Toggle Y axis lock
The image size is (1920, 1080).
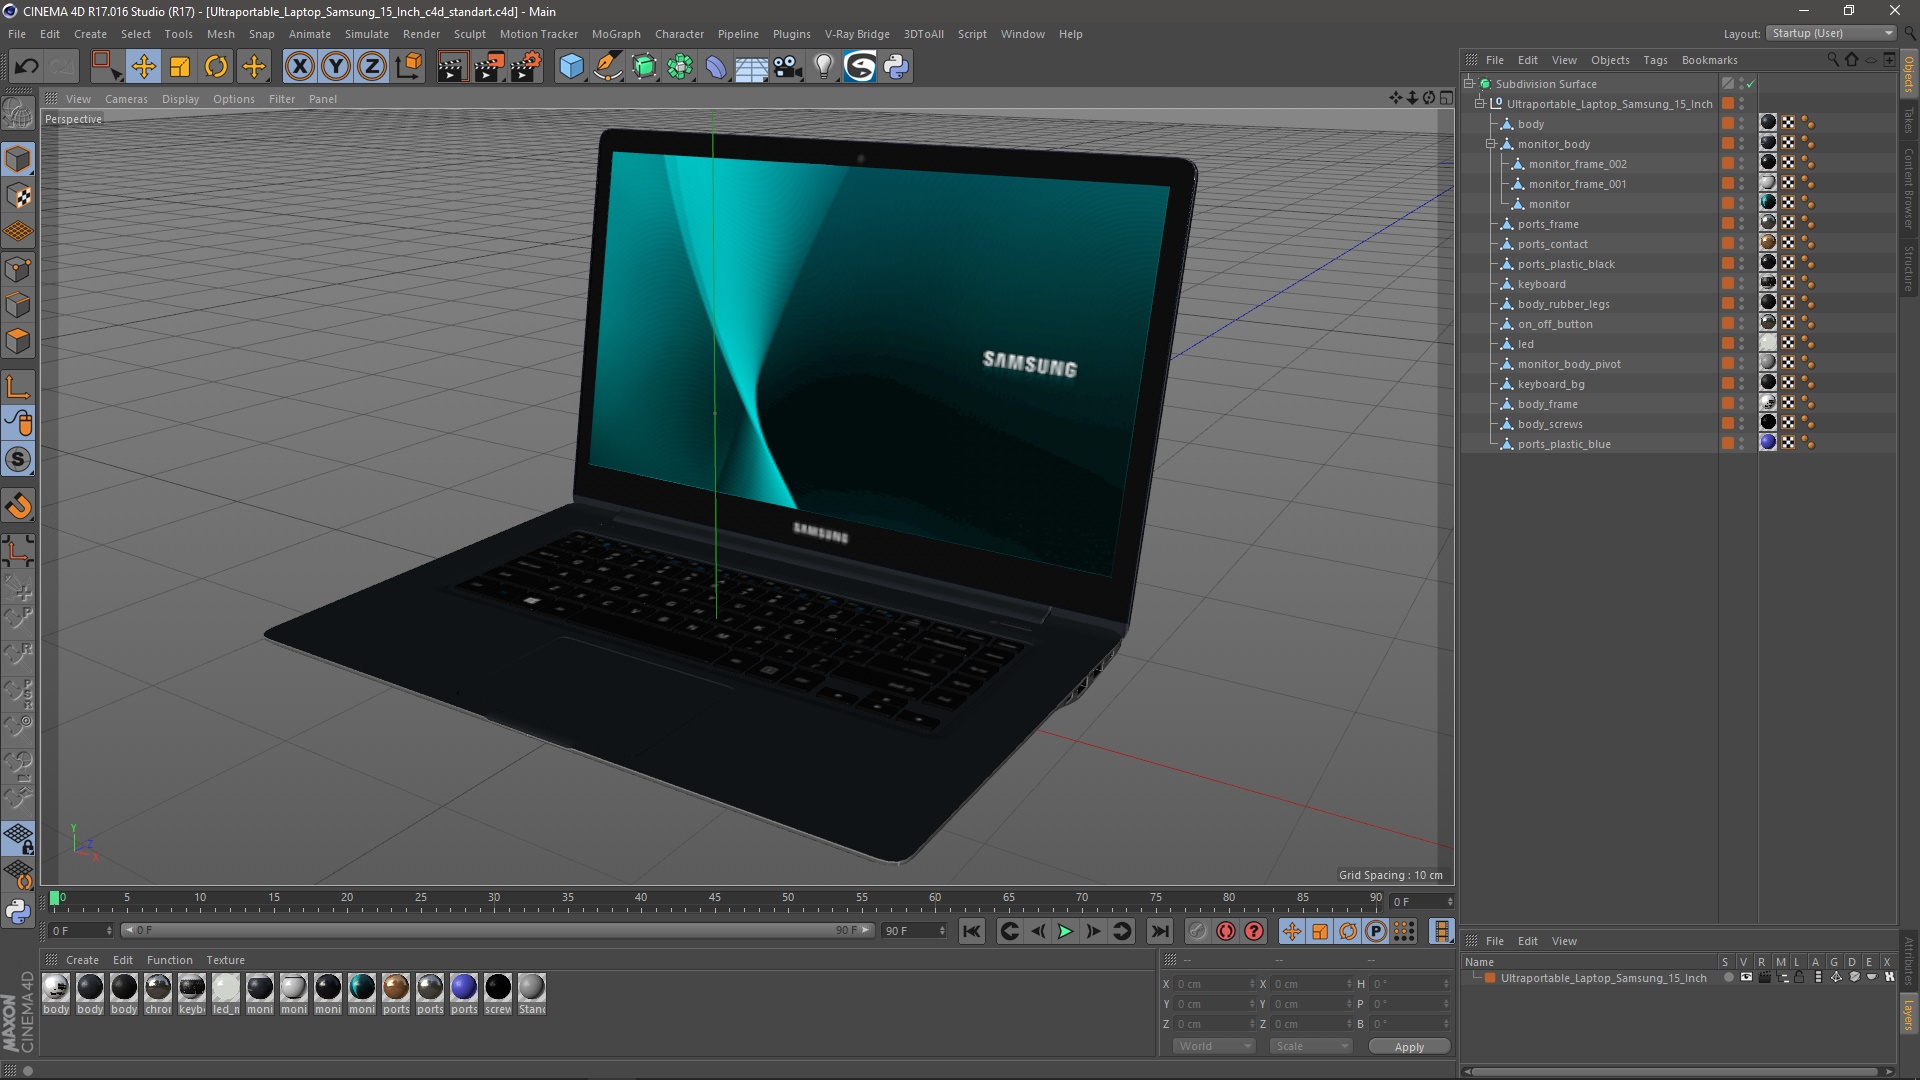pyautogui.click(x=336, y=67)
